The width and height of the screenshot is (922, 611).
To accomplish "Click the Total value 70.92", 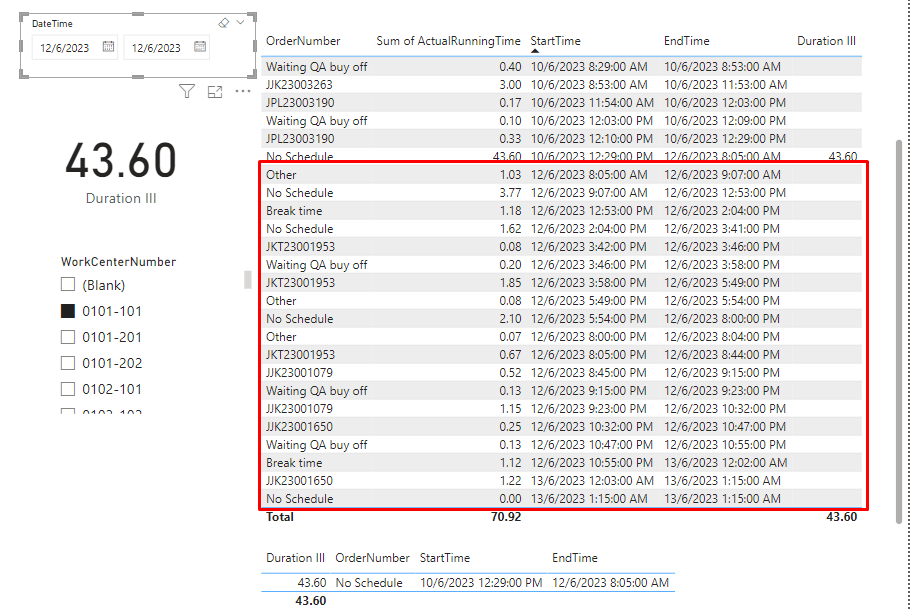I will click(x=506, y=517).
